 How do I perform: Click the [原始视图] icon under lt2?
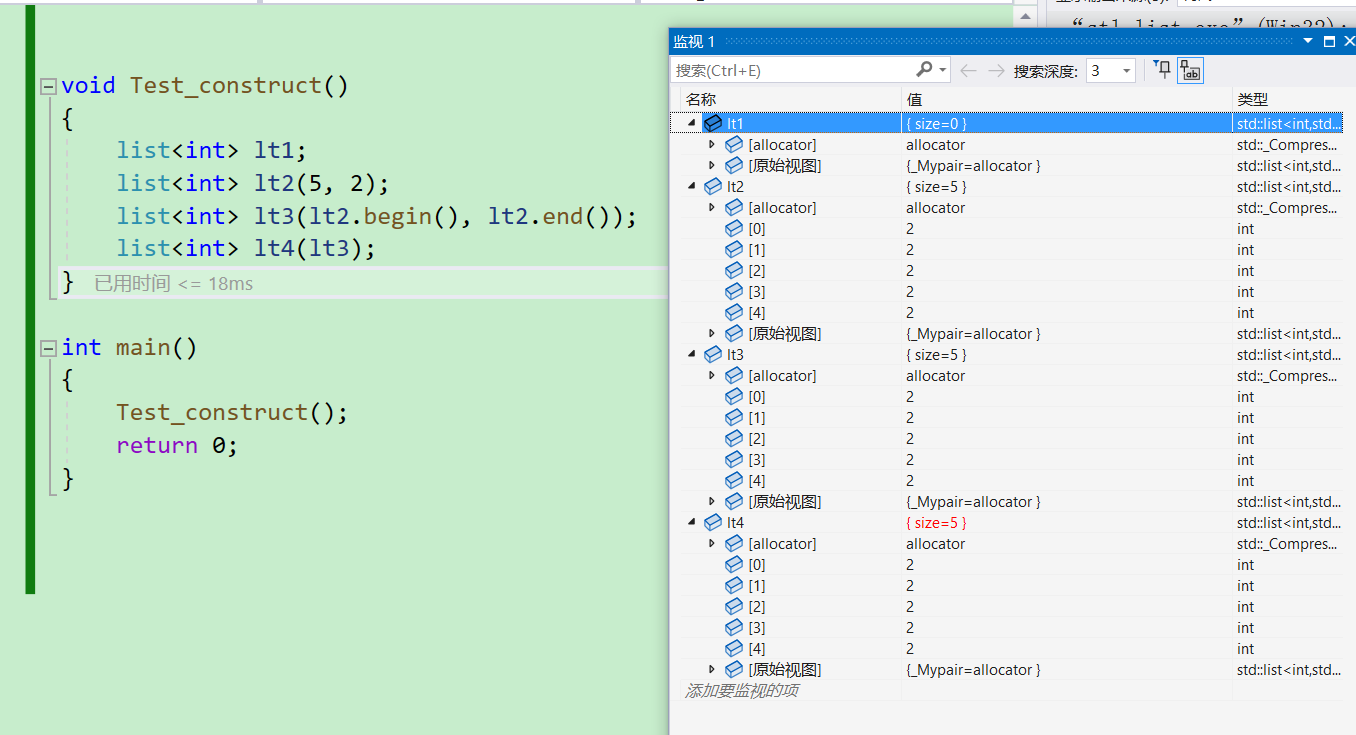pos(734,334)
